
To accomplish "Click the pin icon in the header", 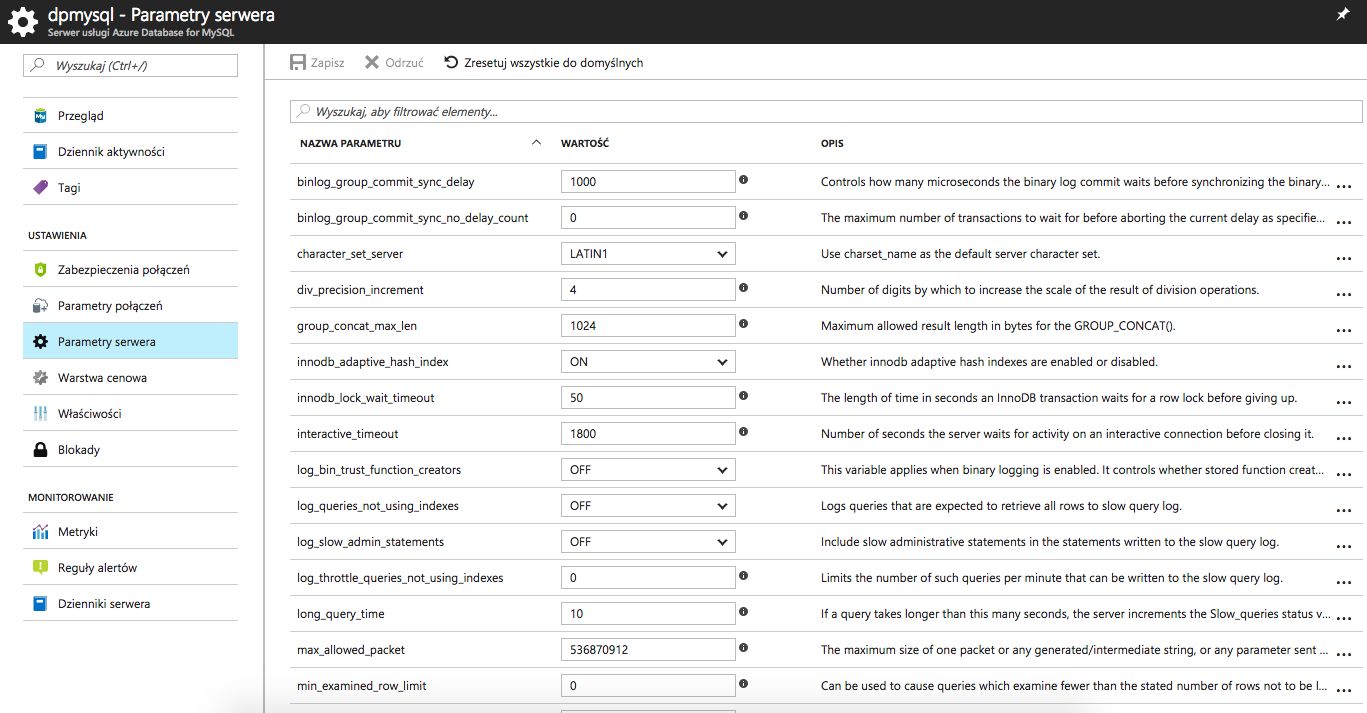I will 1342,14.
